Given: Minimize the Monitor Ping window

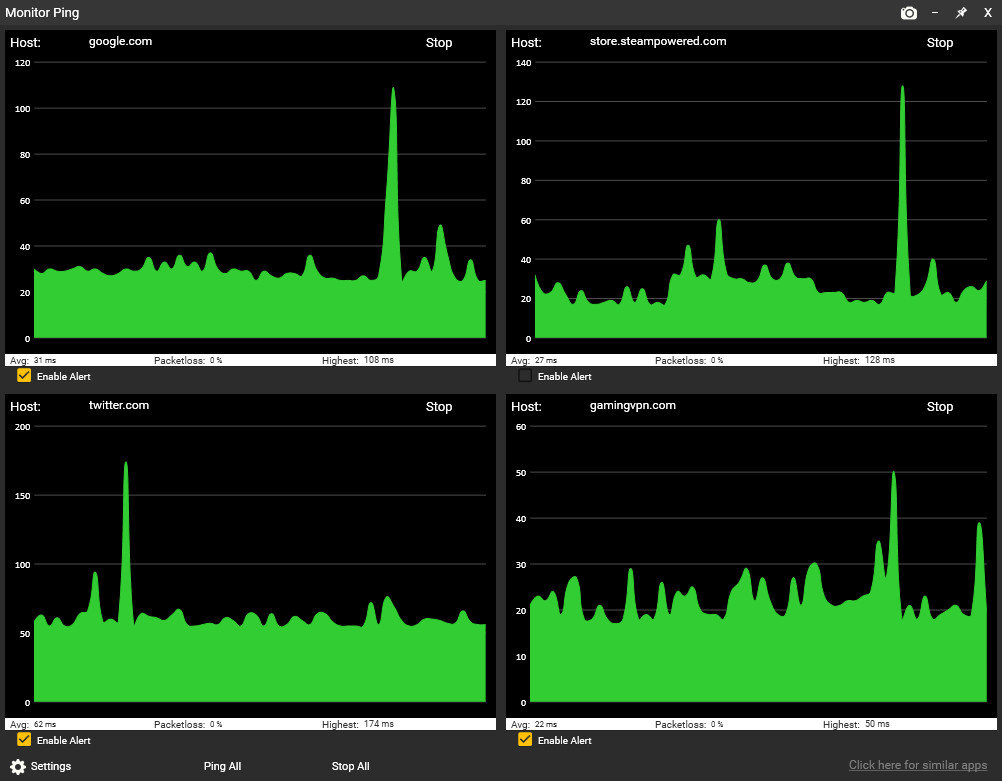Looking at the screenshot, I should [x=935, y=13].
